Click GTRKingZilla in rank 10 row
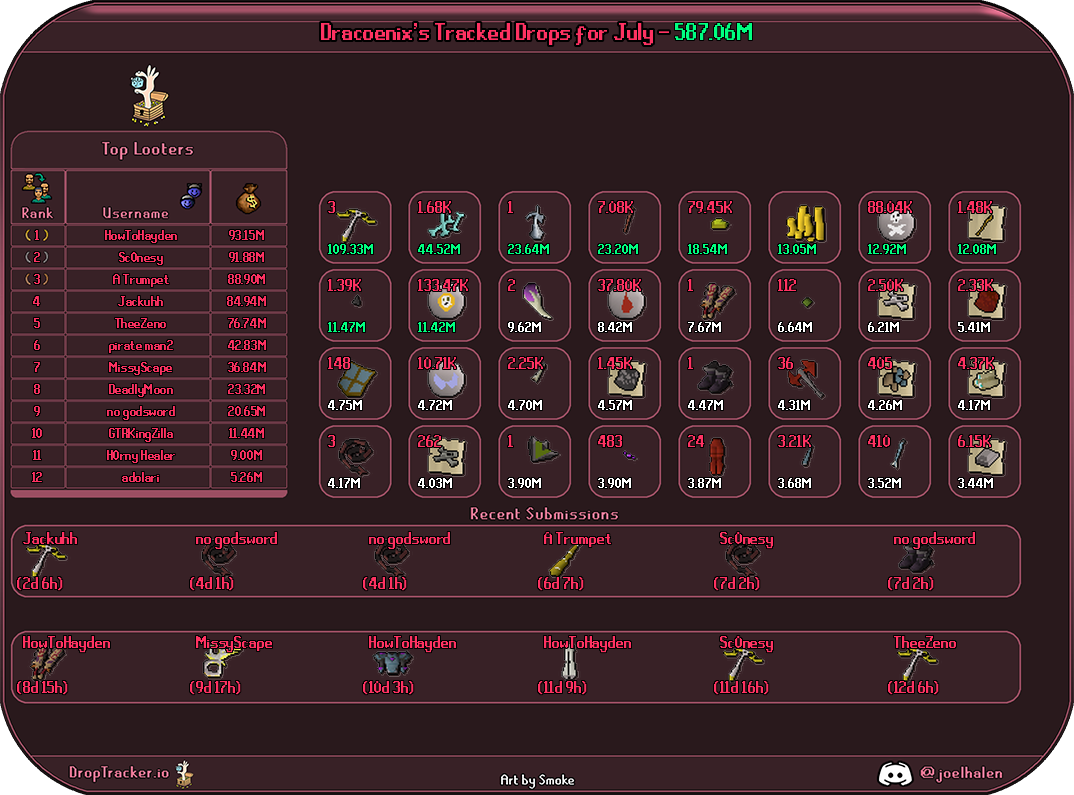The image size is (1074, 795). (140, 433)
